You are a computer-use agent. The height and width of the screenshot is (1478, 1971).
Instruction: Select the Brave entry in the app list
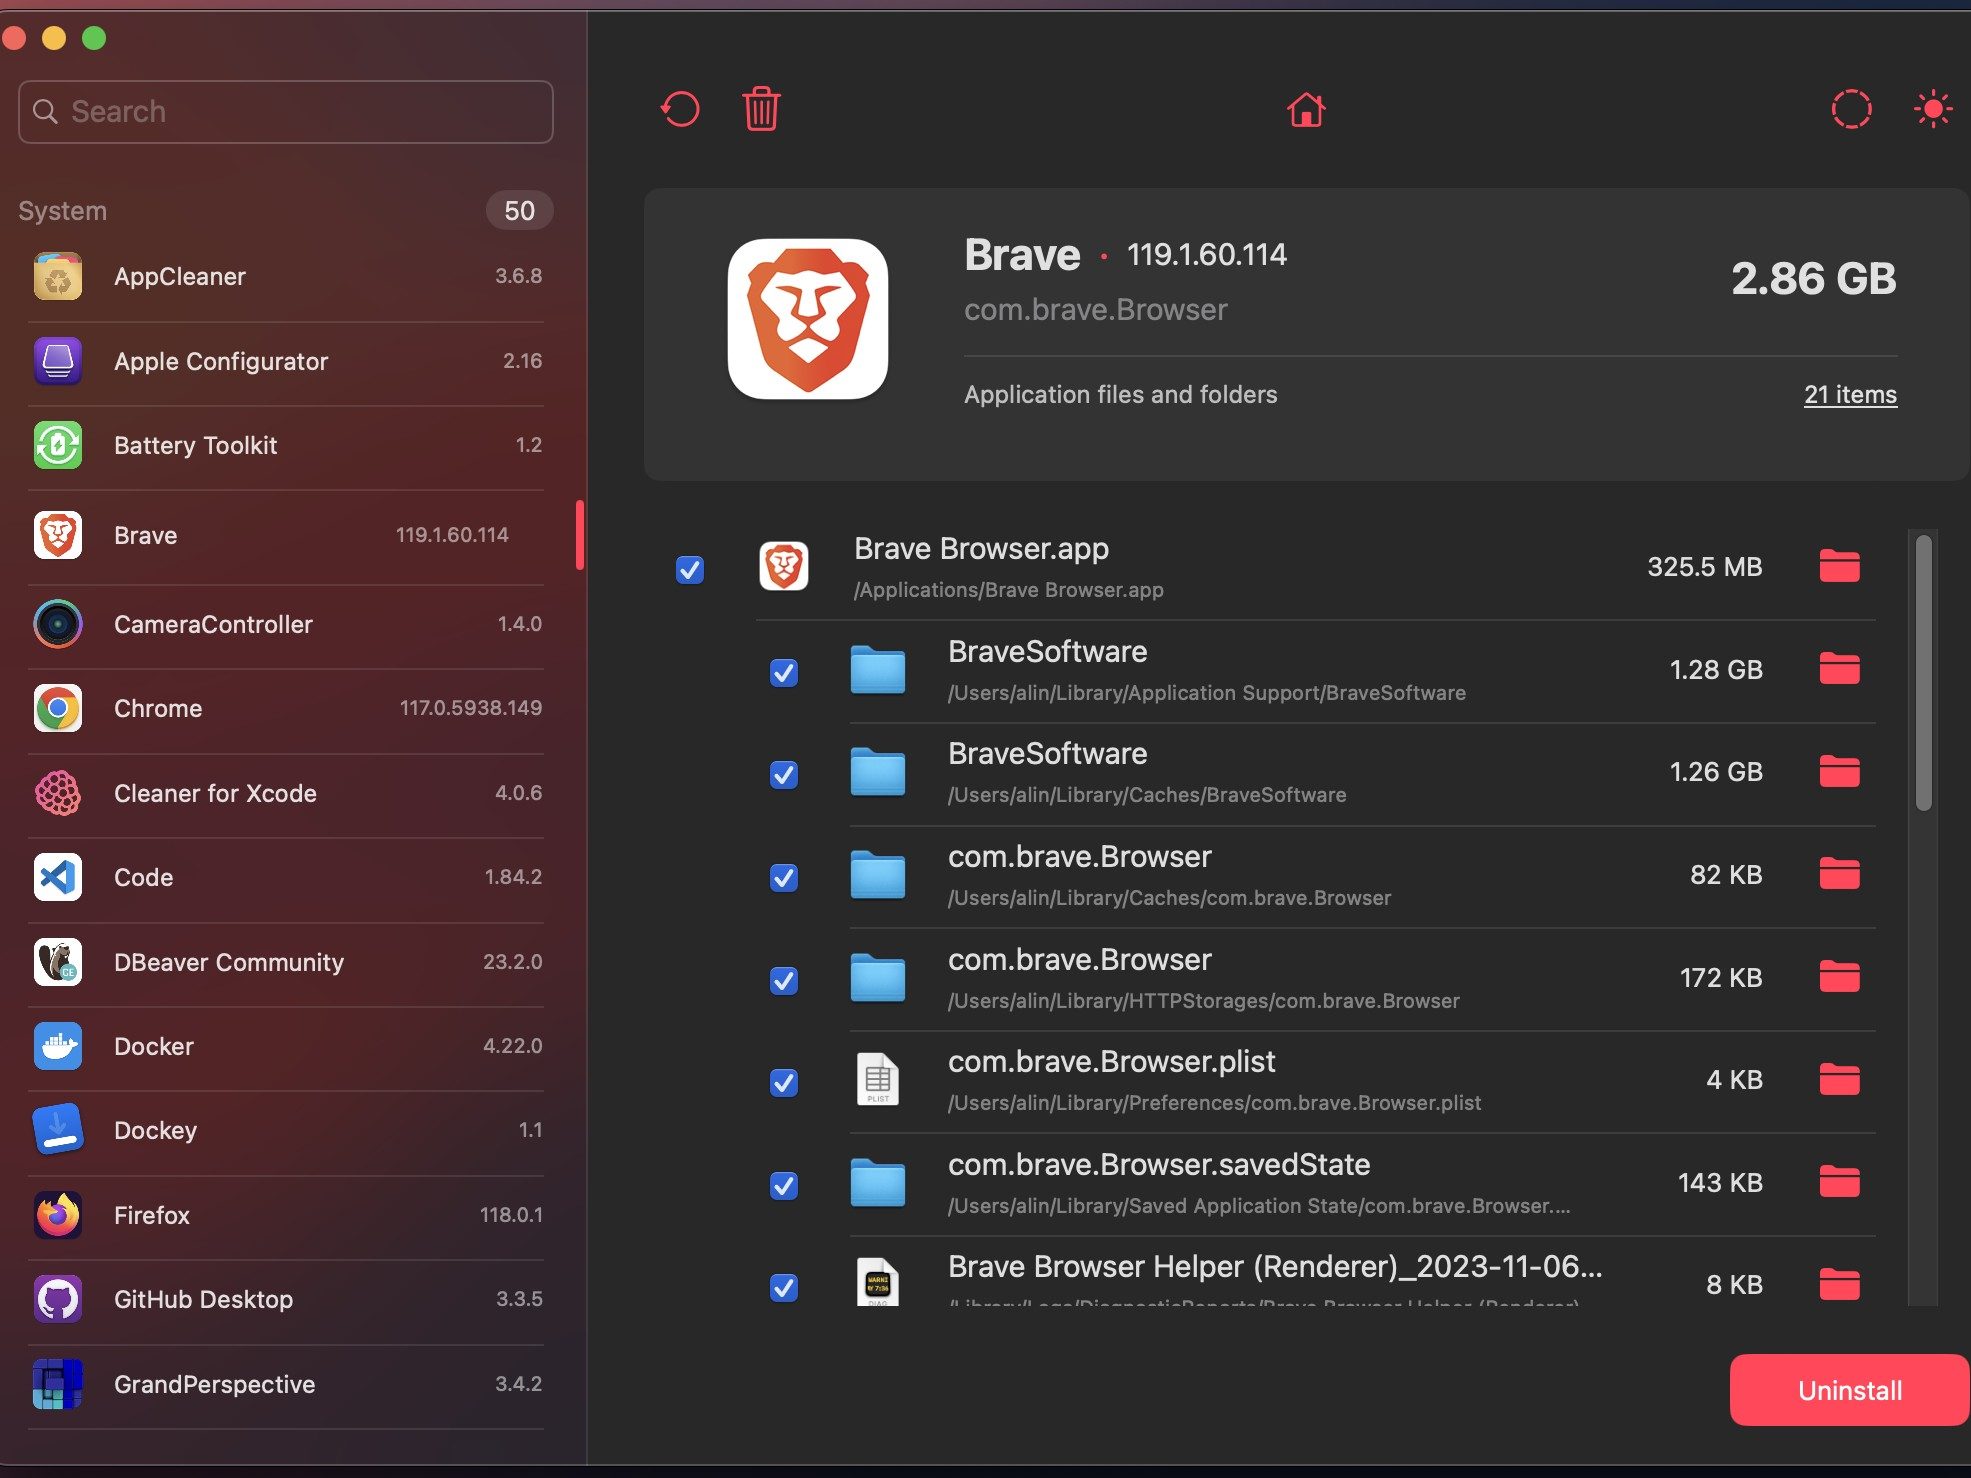pos(287,535)
